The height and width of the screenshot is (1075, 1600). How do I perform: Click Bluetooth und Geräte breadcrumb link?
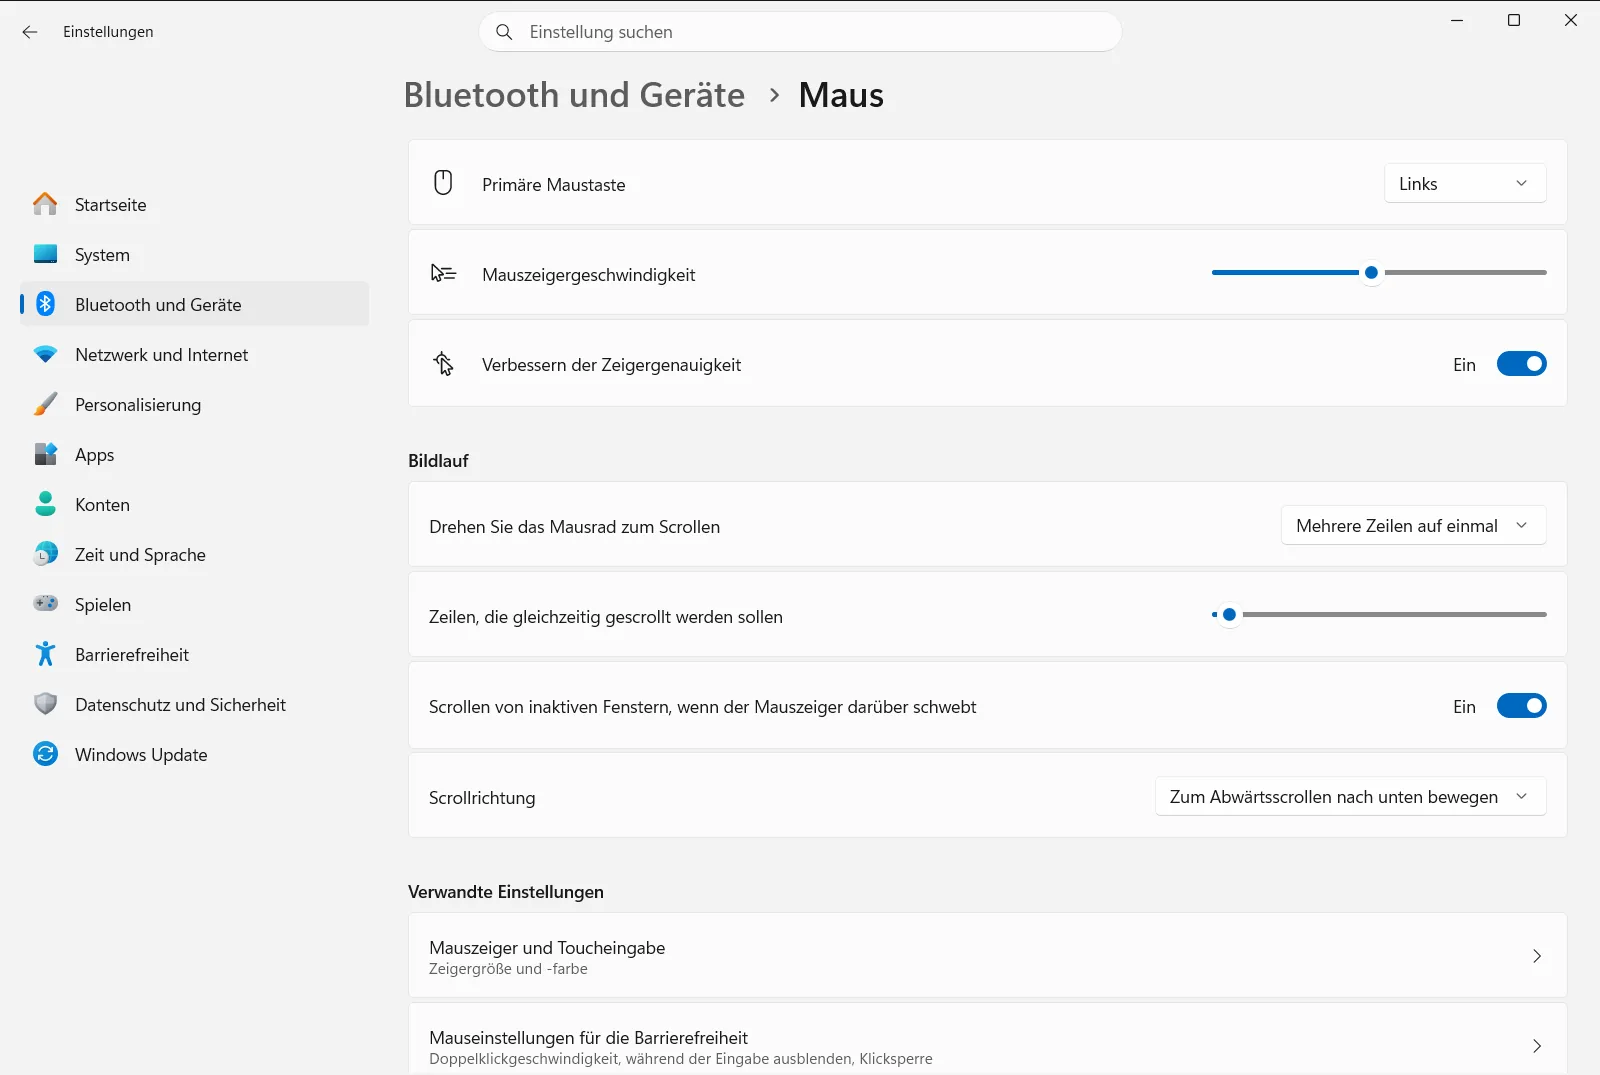pos(574,95)
